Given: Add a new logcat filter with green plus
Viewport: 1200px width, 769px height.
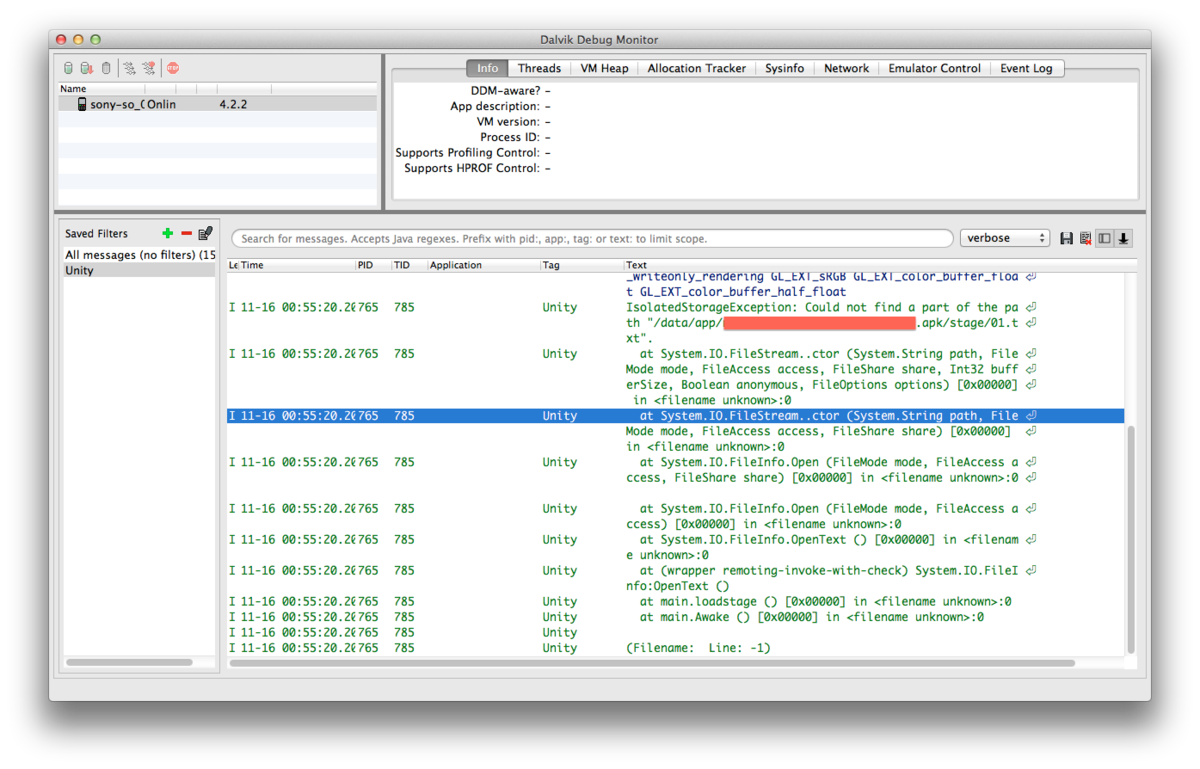Looking at the screenshot, I should 167,233.
